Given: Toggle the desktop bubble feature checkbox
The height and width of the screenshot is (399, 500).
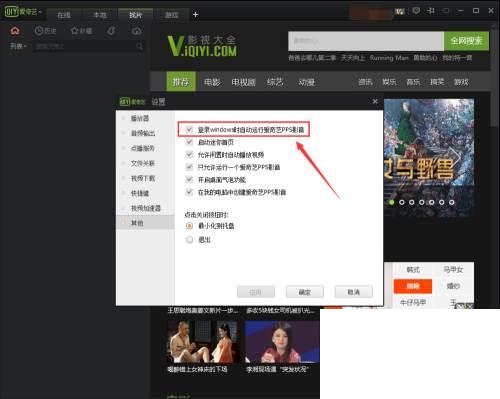Looking at the screenshot, I should [x=189, y=180].
